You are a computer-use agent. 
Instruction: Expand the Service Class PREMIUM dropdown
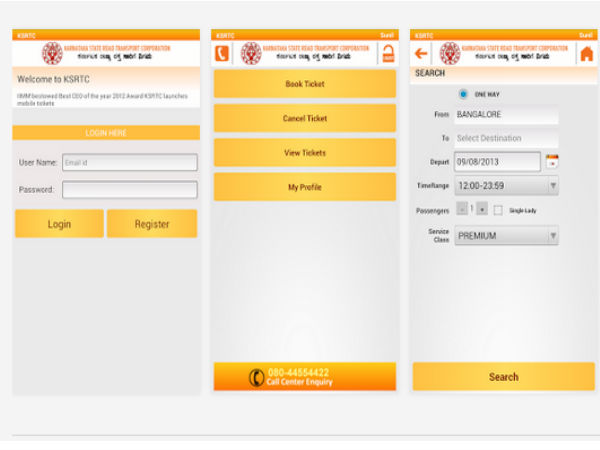506,236
